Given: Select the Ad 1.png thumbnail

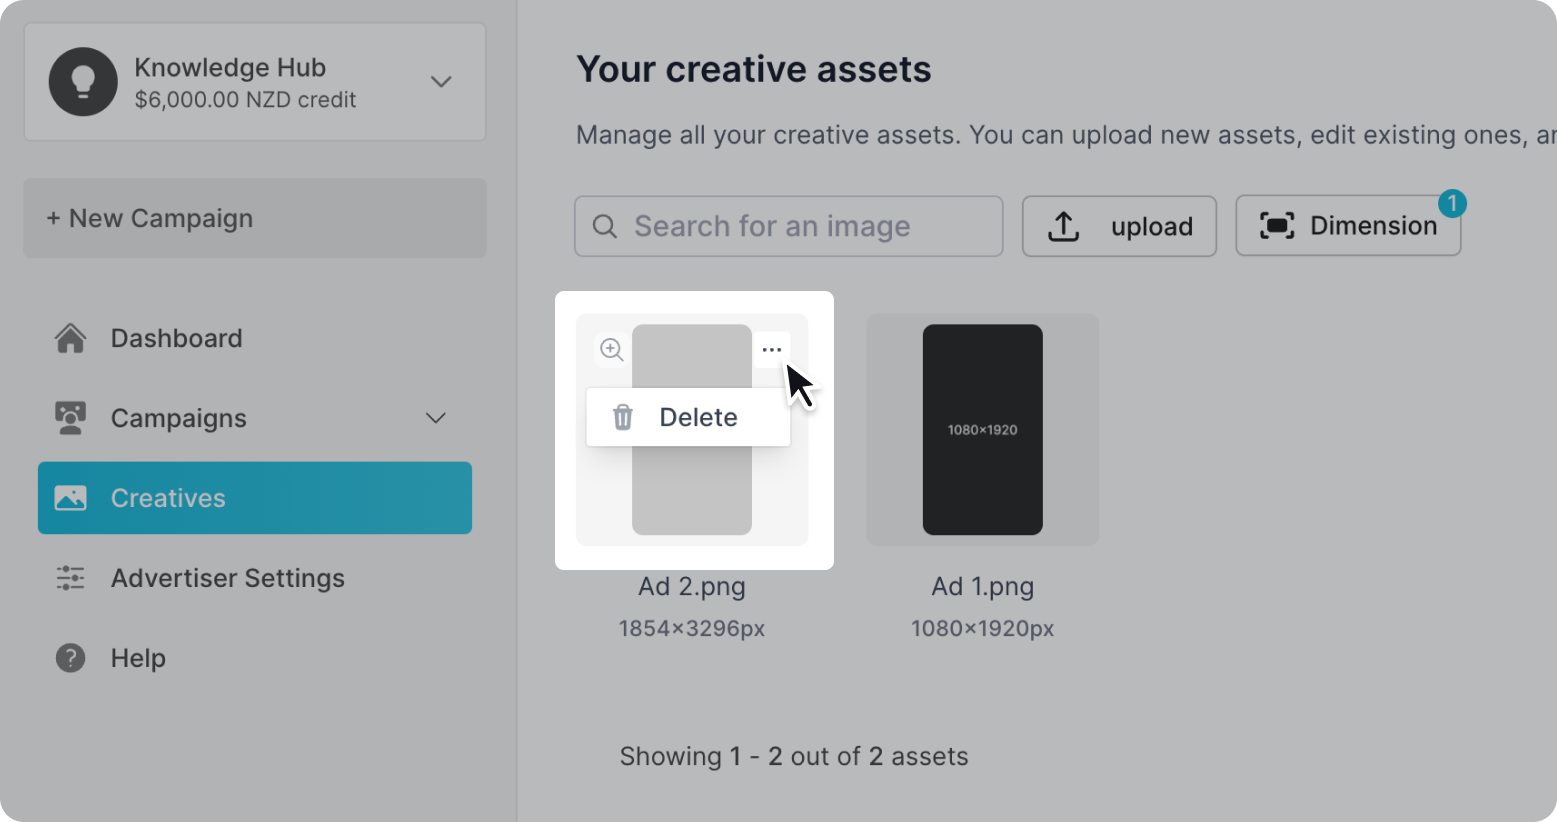Looking at the screenshot, I should tap(982, 429).
